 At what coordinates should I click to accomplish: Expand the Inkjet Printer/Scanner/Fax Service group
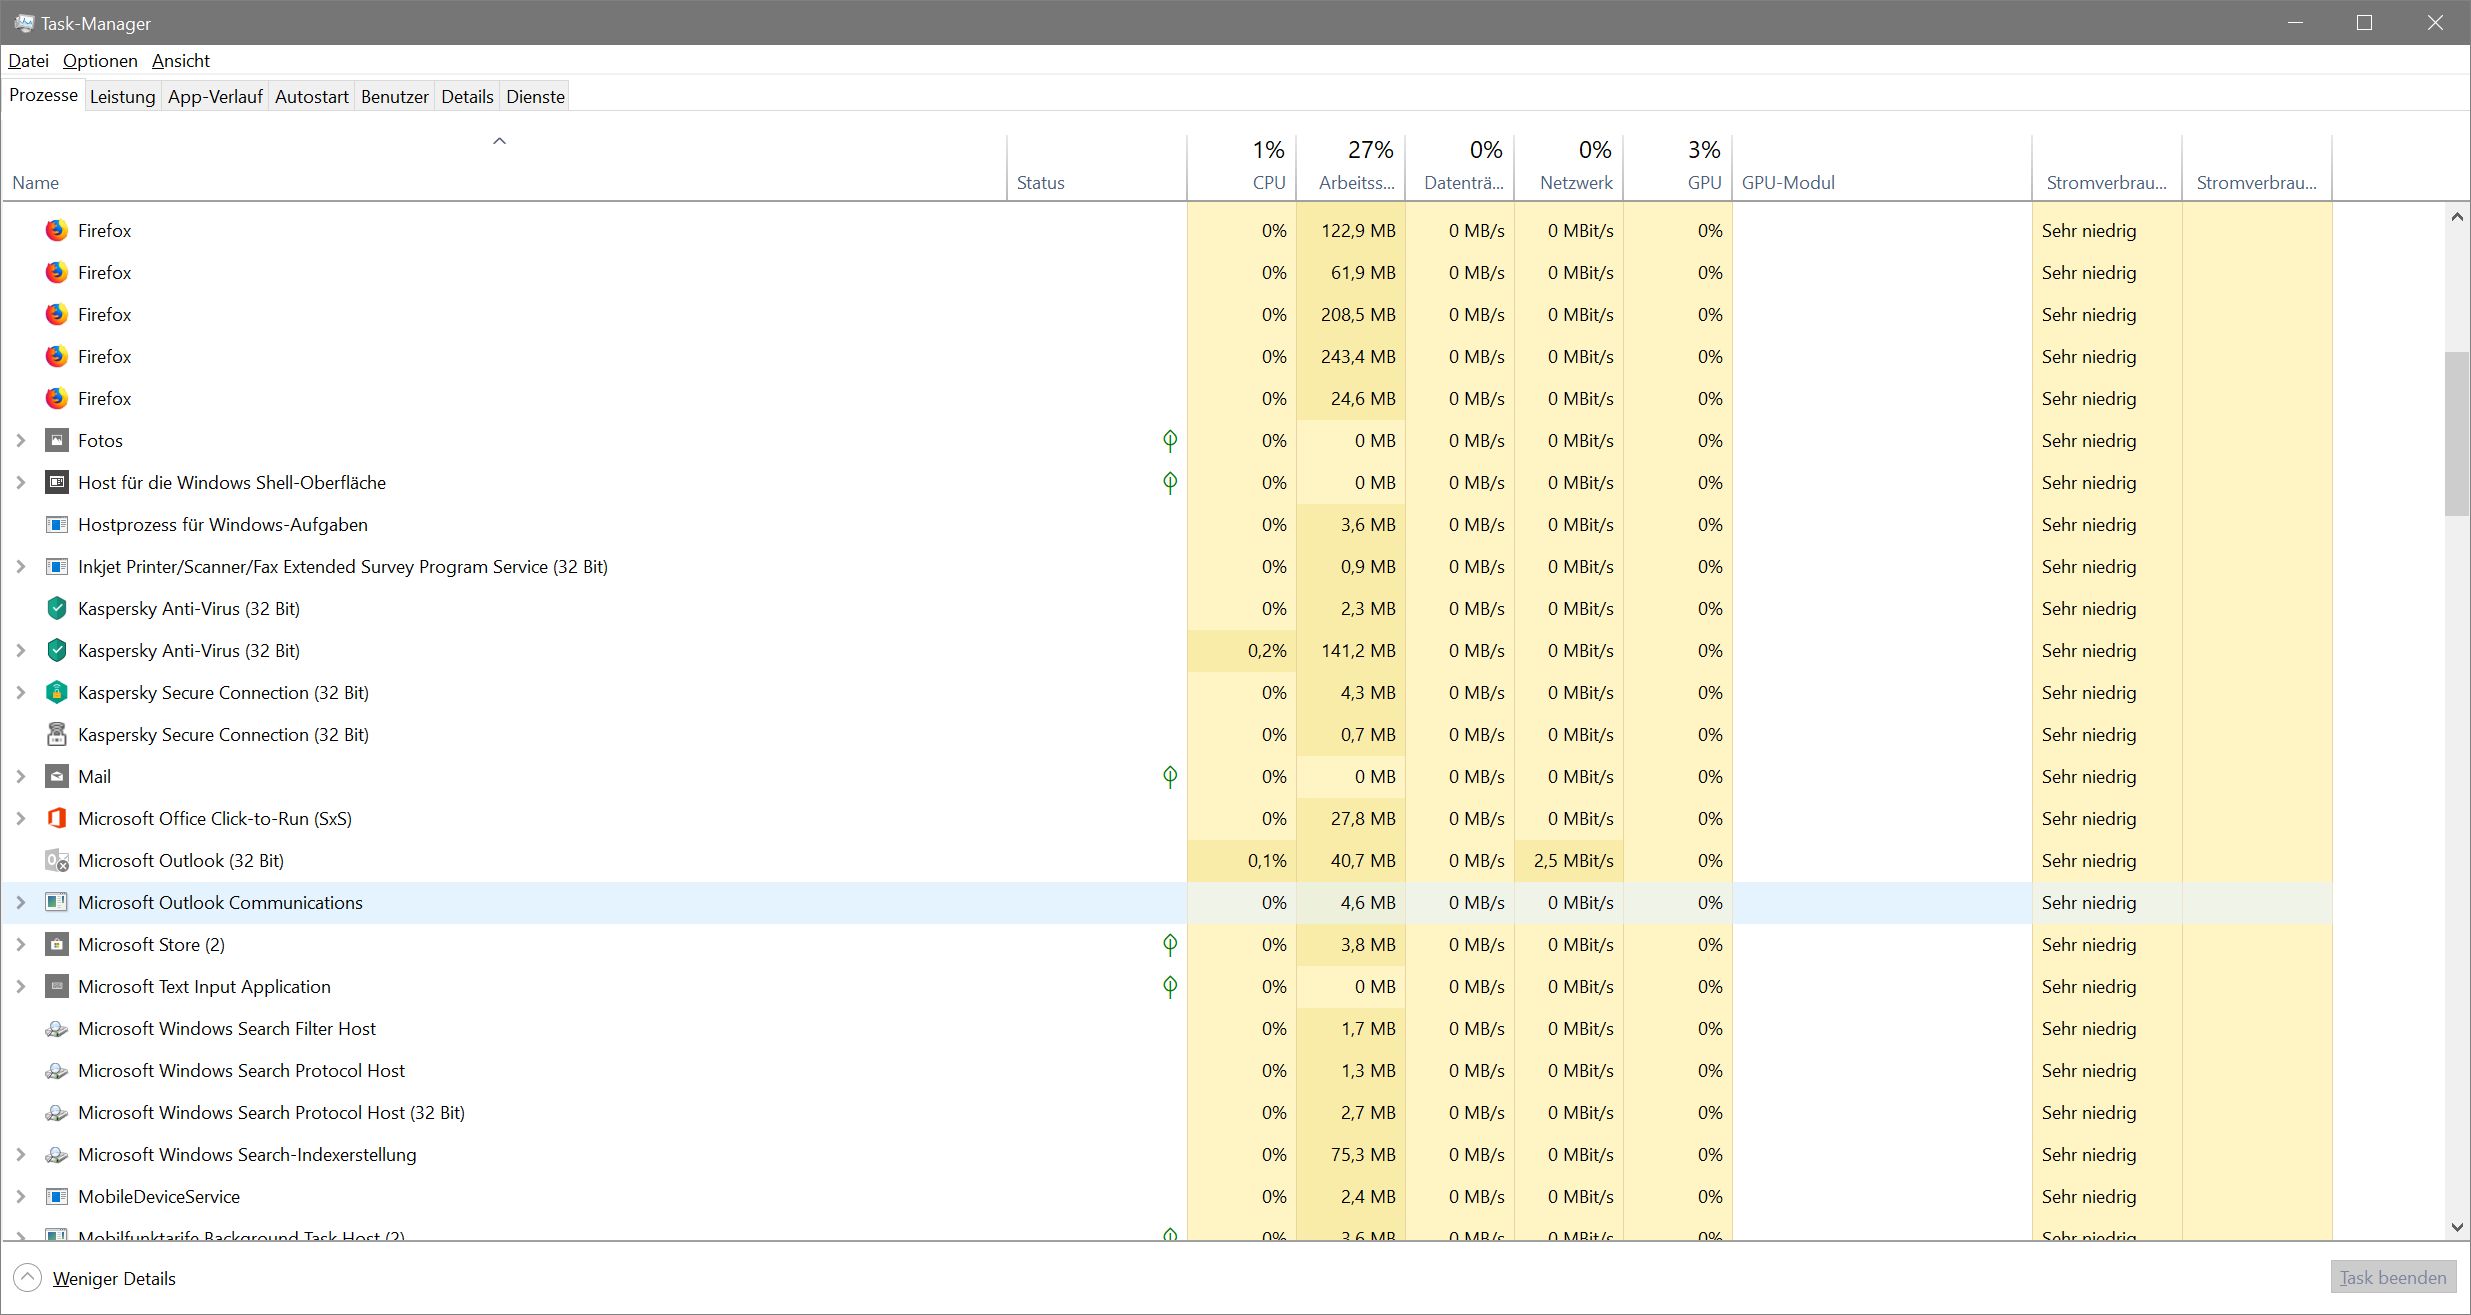tap(20, 566)
